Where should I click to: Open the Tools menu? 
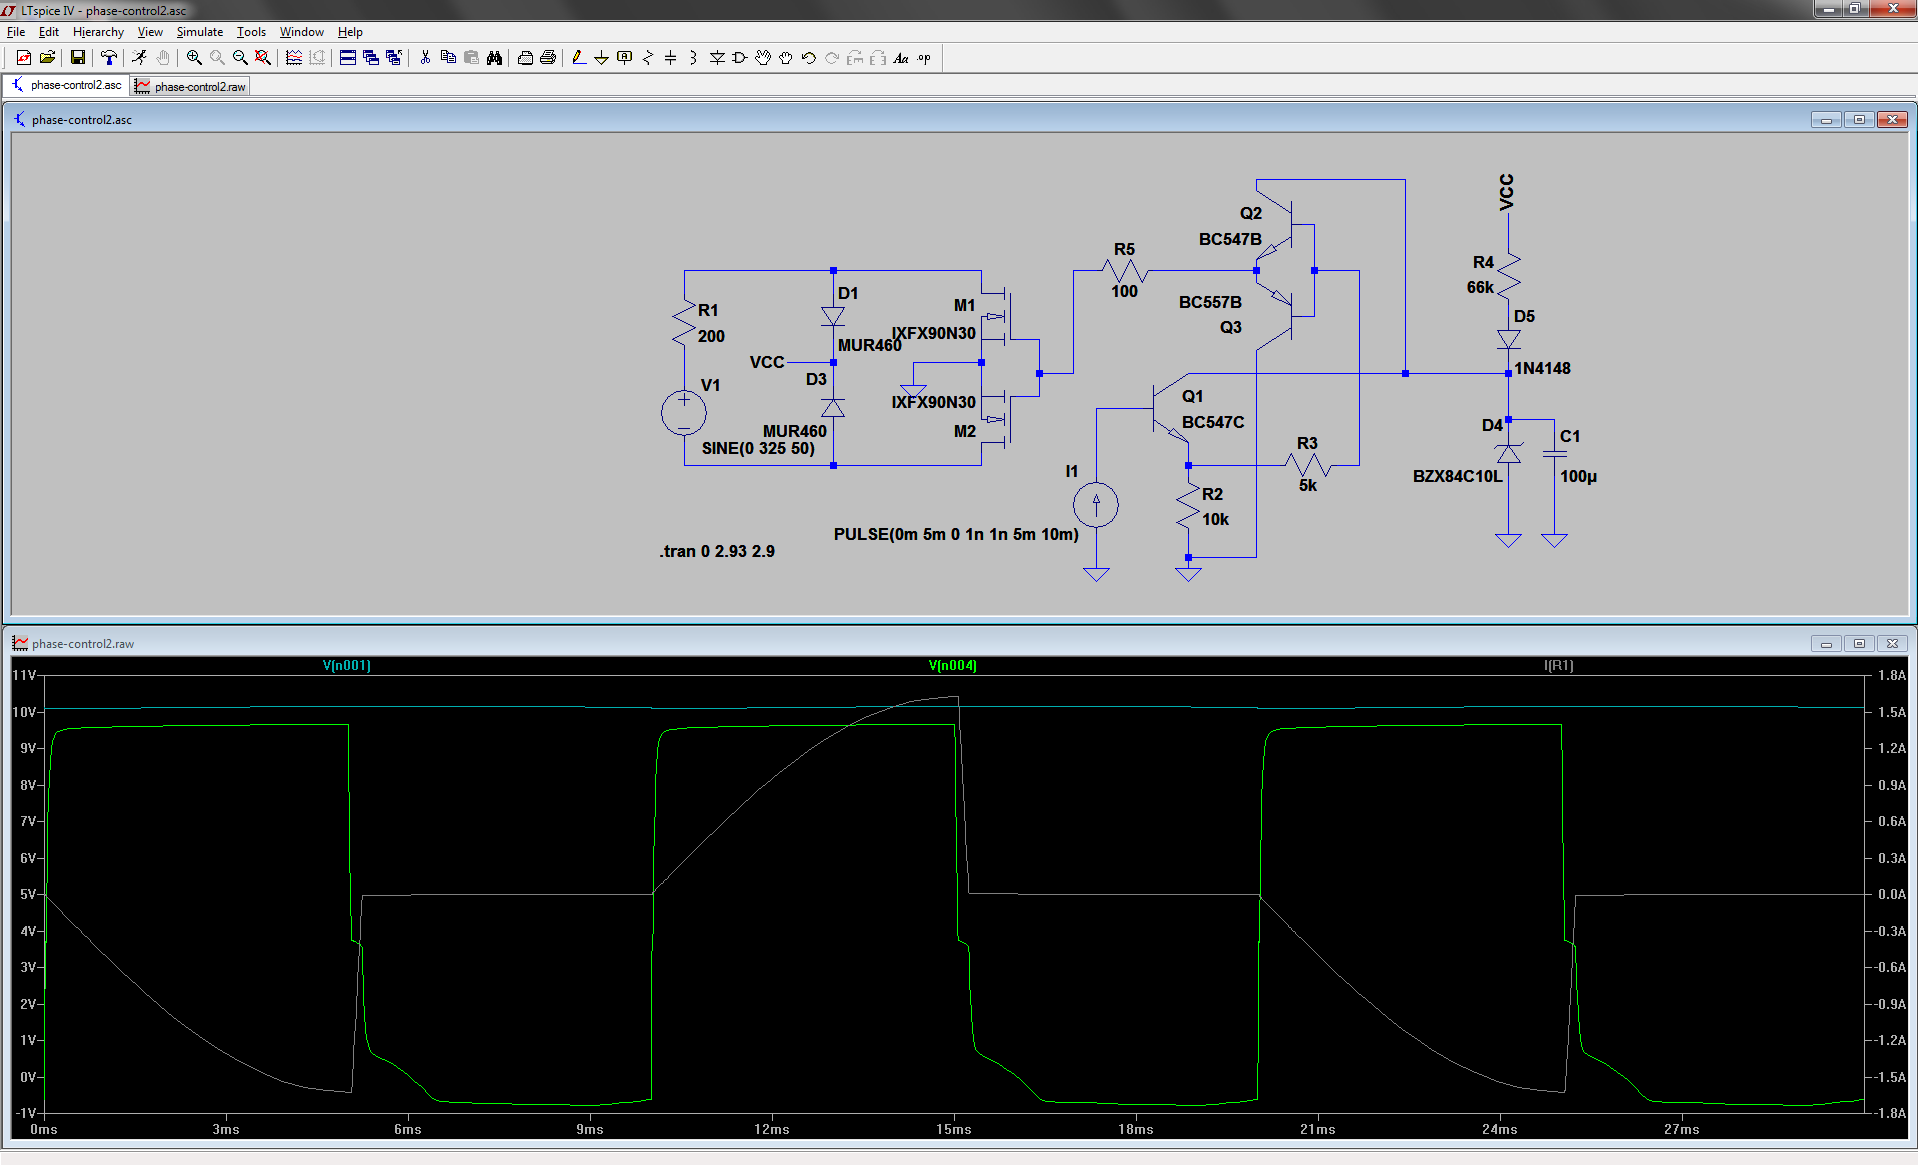[251, 32]
